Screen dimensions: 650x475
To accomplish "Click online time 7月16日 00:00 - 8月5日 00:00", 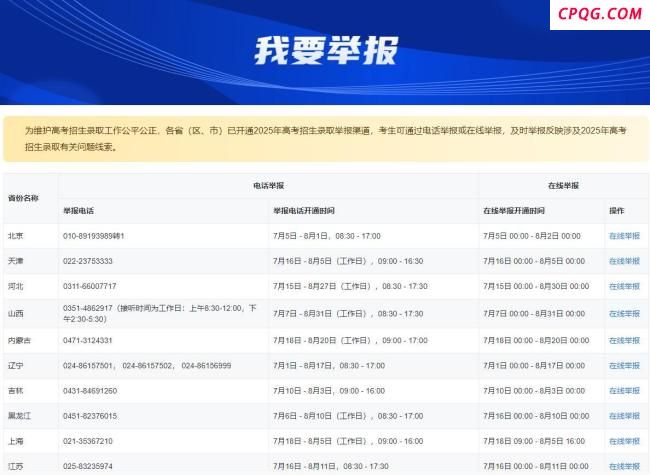I will click(x=534, y=261).
